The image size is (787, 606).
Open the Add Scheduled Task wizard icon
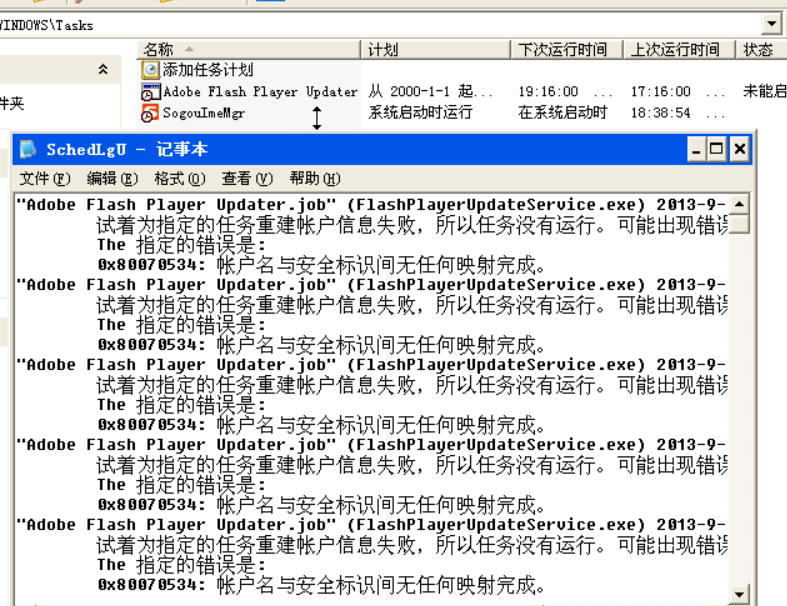(x=150, y=70)
